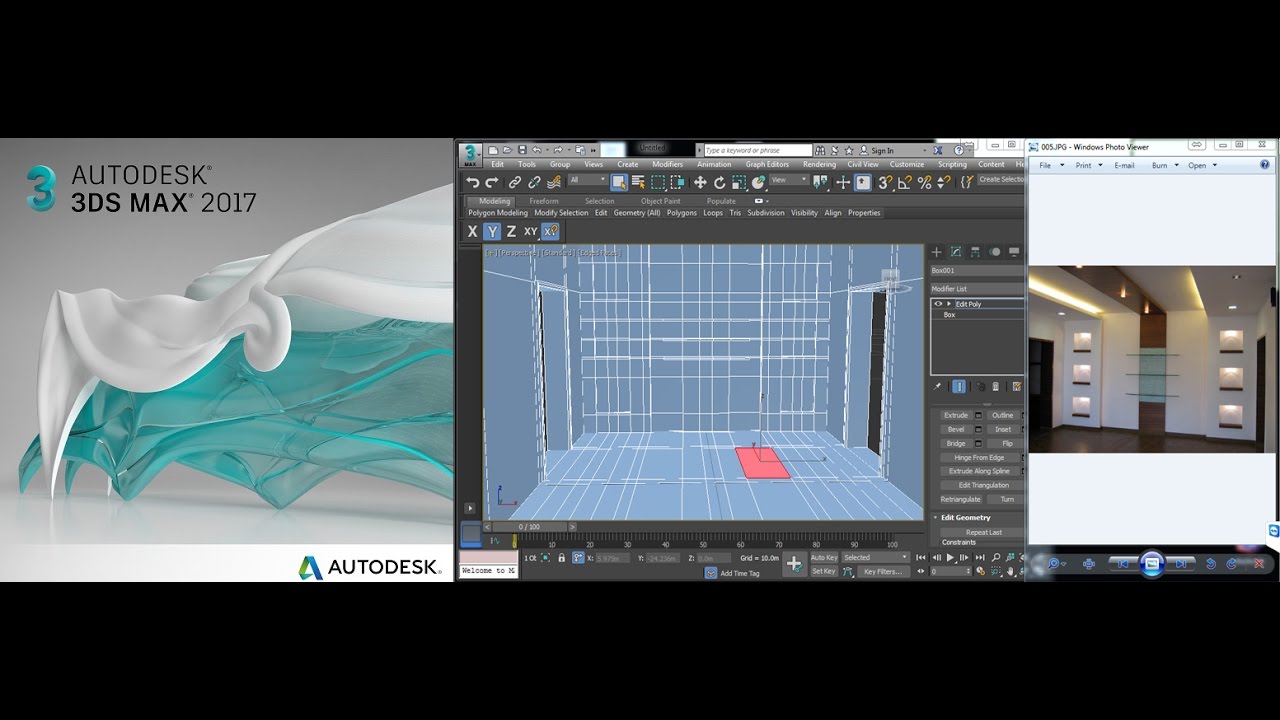This screenshot has width=1280, height=720.
Task: Toggle Edit Poly modifier eye visibility
Action: click(x=938, y=304)
